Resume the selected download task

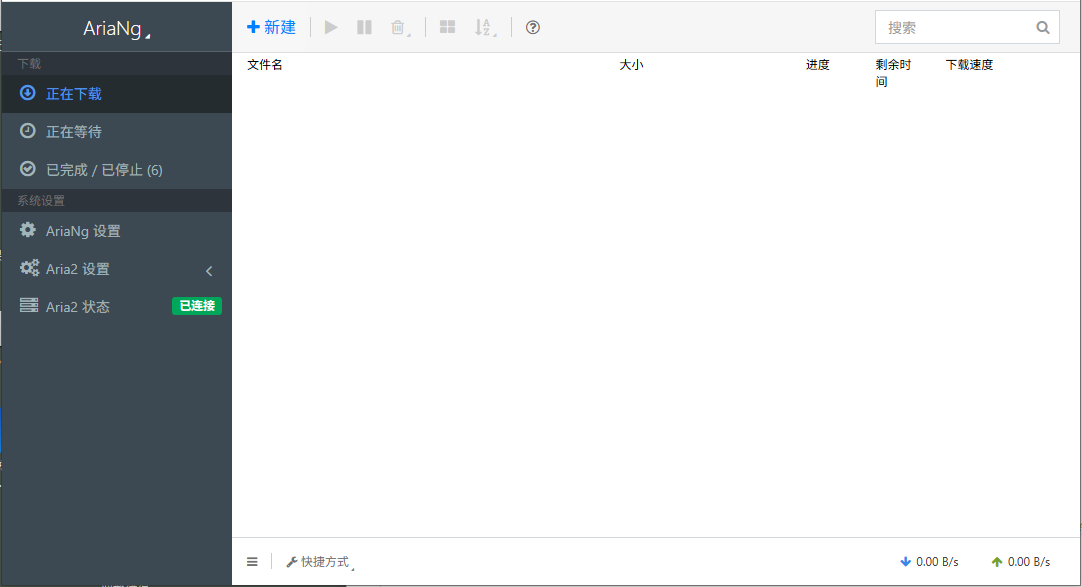(x=331, y=27)
